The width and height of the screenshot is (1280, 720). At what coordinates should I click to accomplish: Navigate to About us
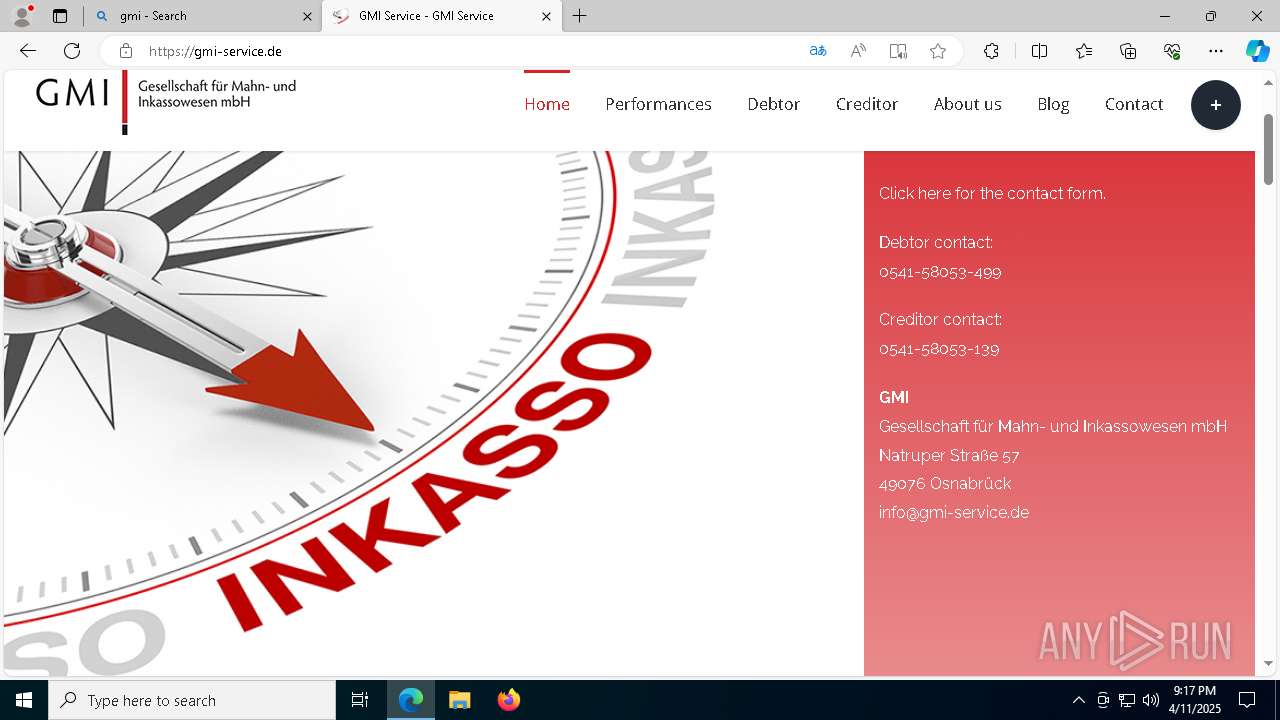tap(968, 104)
